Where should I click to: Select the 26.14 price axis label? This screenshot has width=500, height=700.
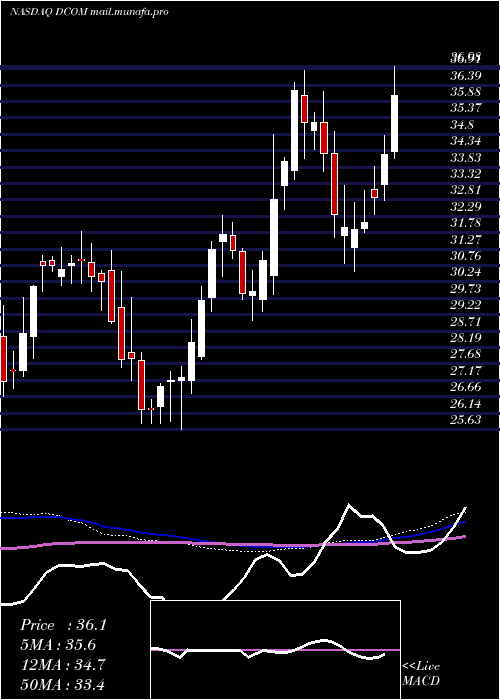[x=466, y=403]
